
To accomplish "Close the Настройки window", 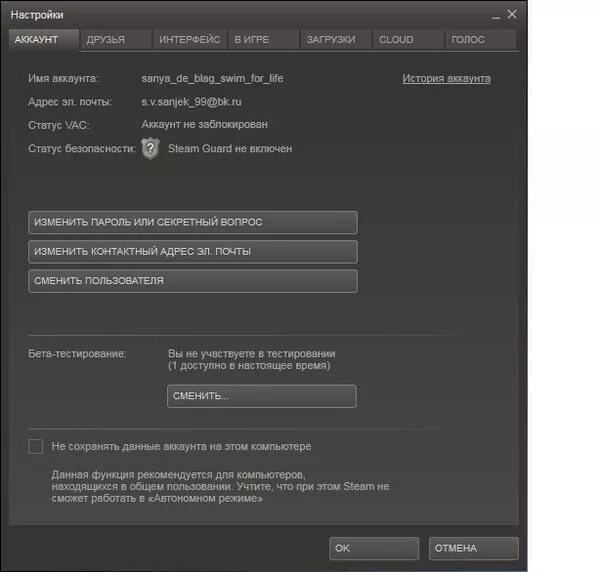I will [x=512, y=15].
